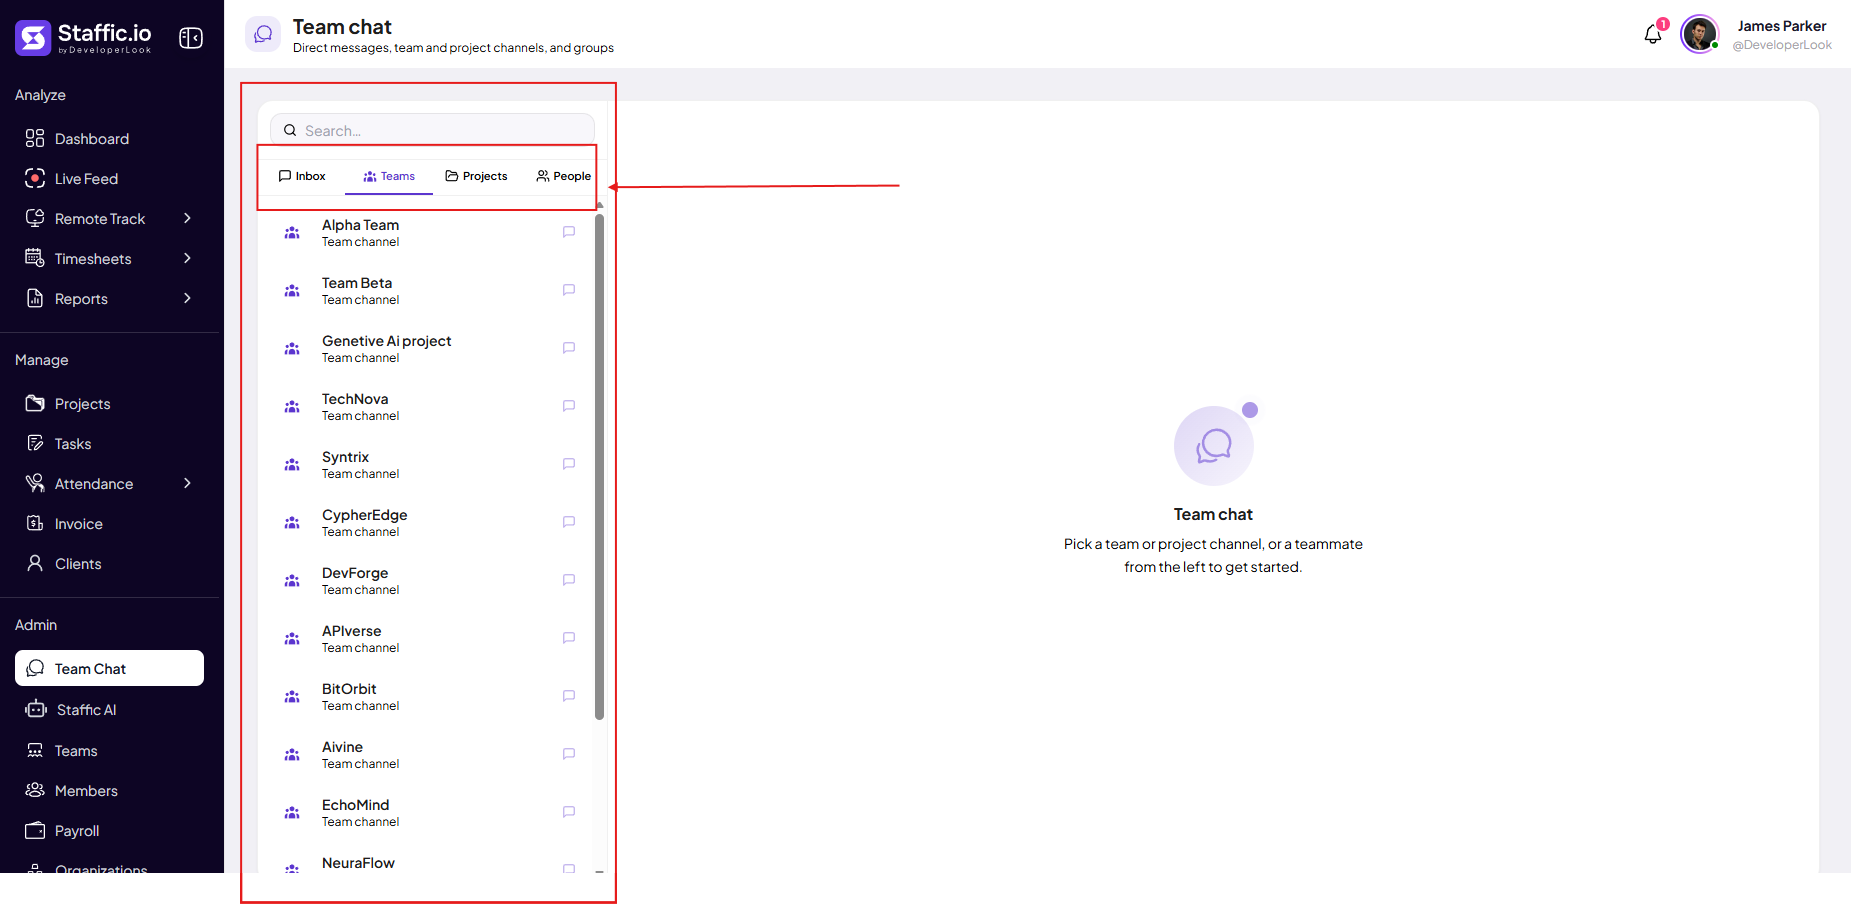Click the Timesheets sidebar icon
This screenshot has height=904, width=1851.
tap(35, 258)
